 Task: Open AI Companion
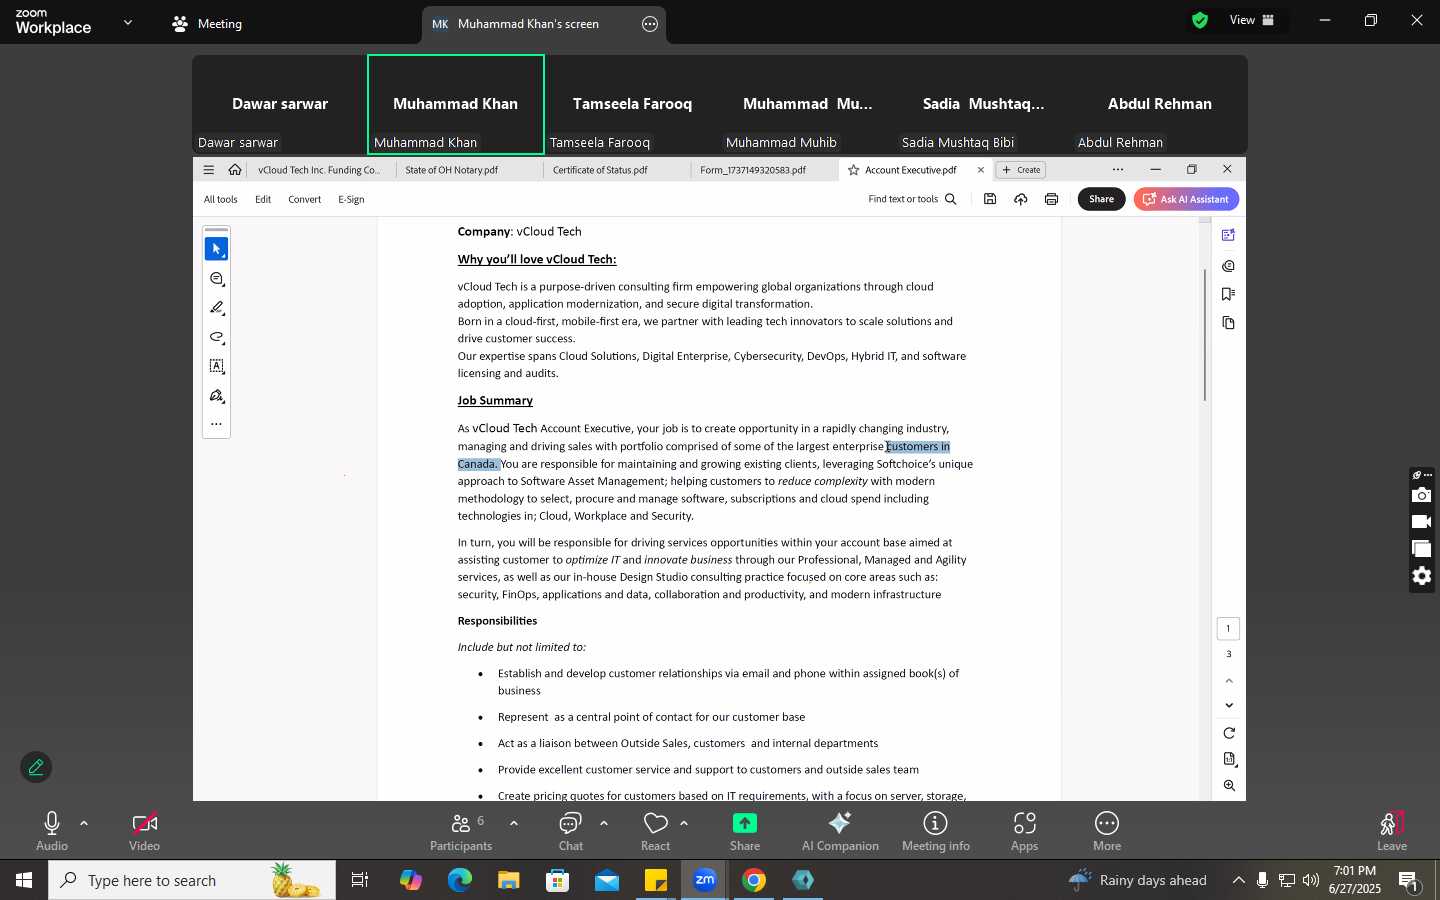(x=840, y=831)
